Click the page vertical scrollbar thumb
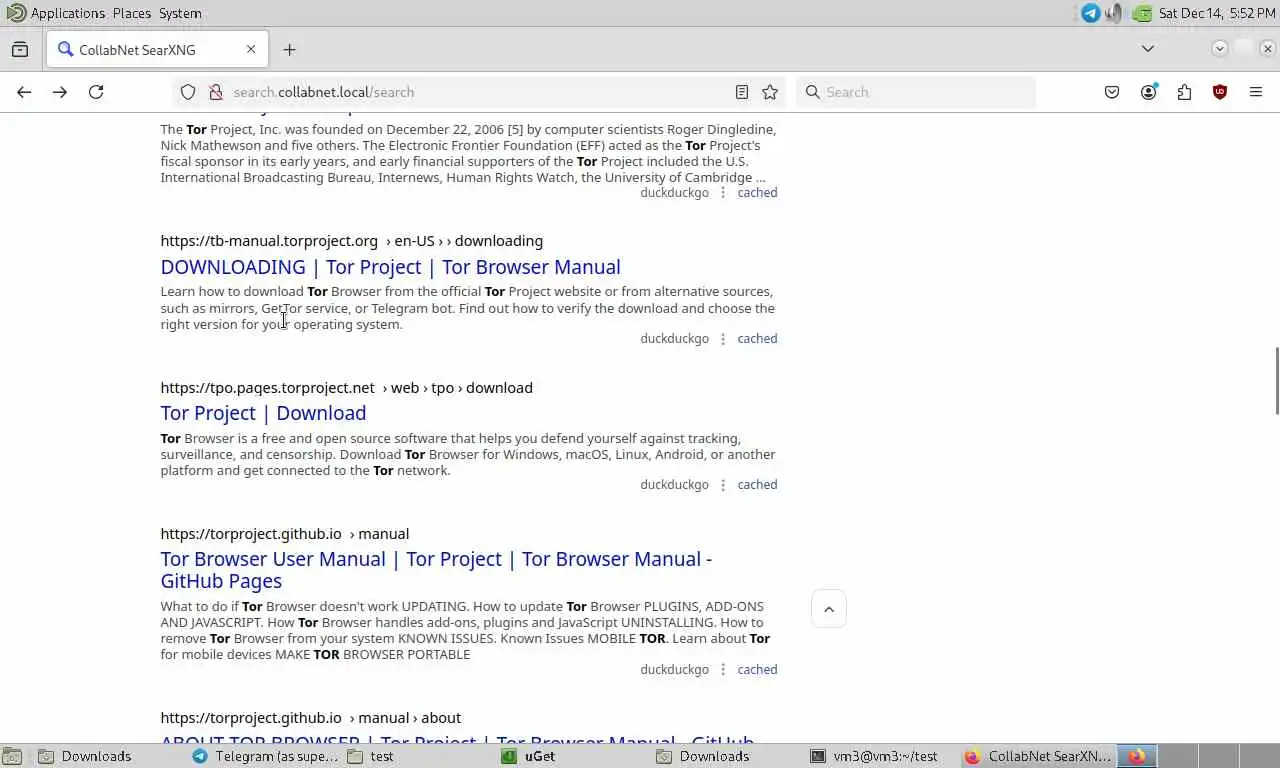Viewport: 1280px width, 768px height. 1276,380
